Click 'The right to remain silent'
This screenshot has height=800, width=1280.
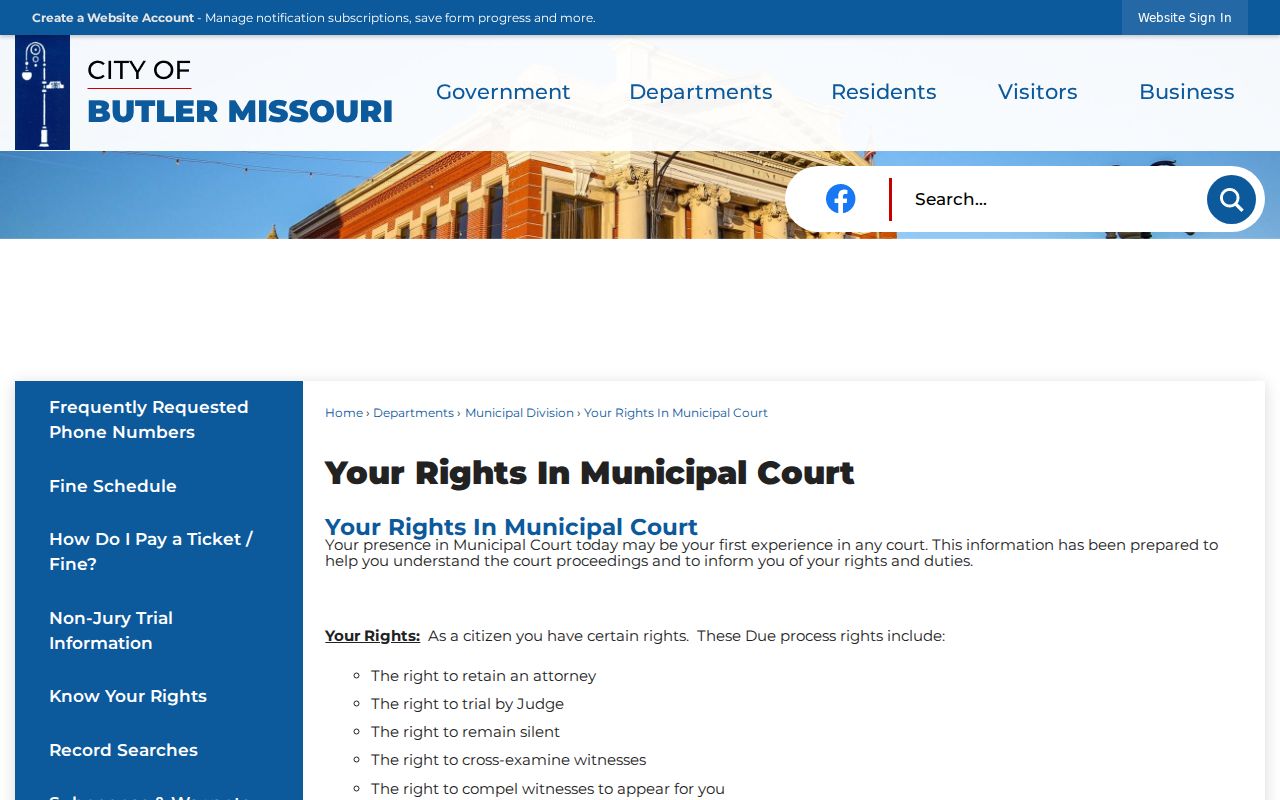pyautogui.click(x=465, y=732)
